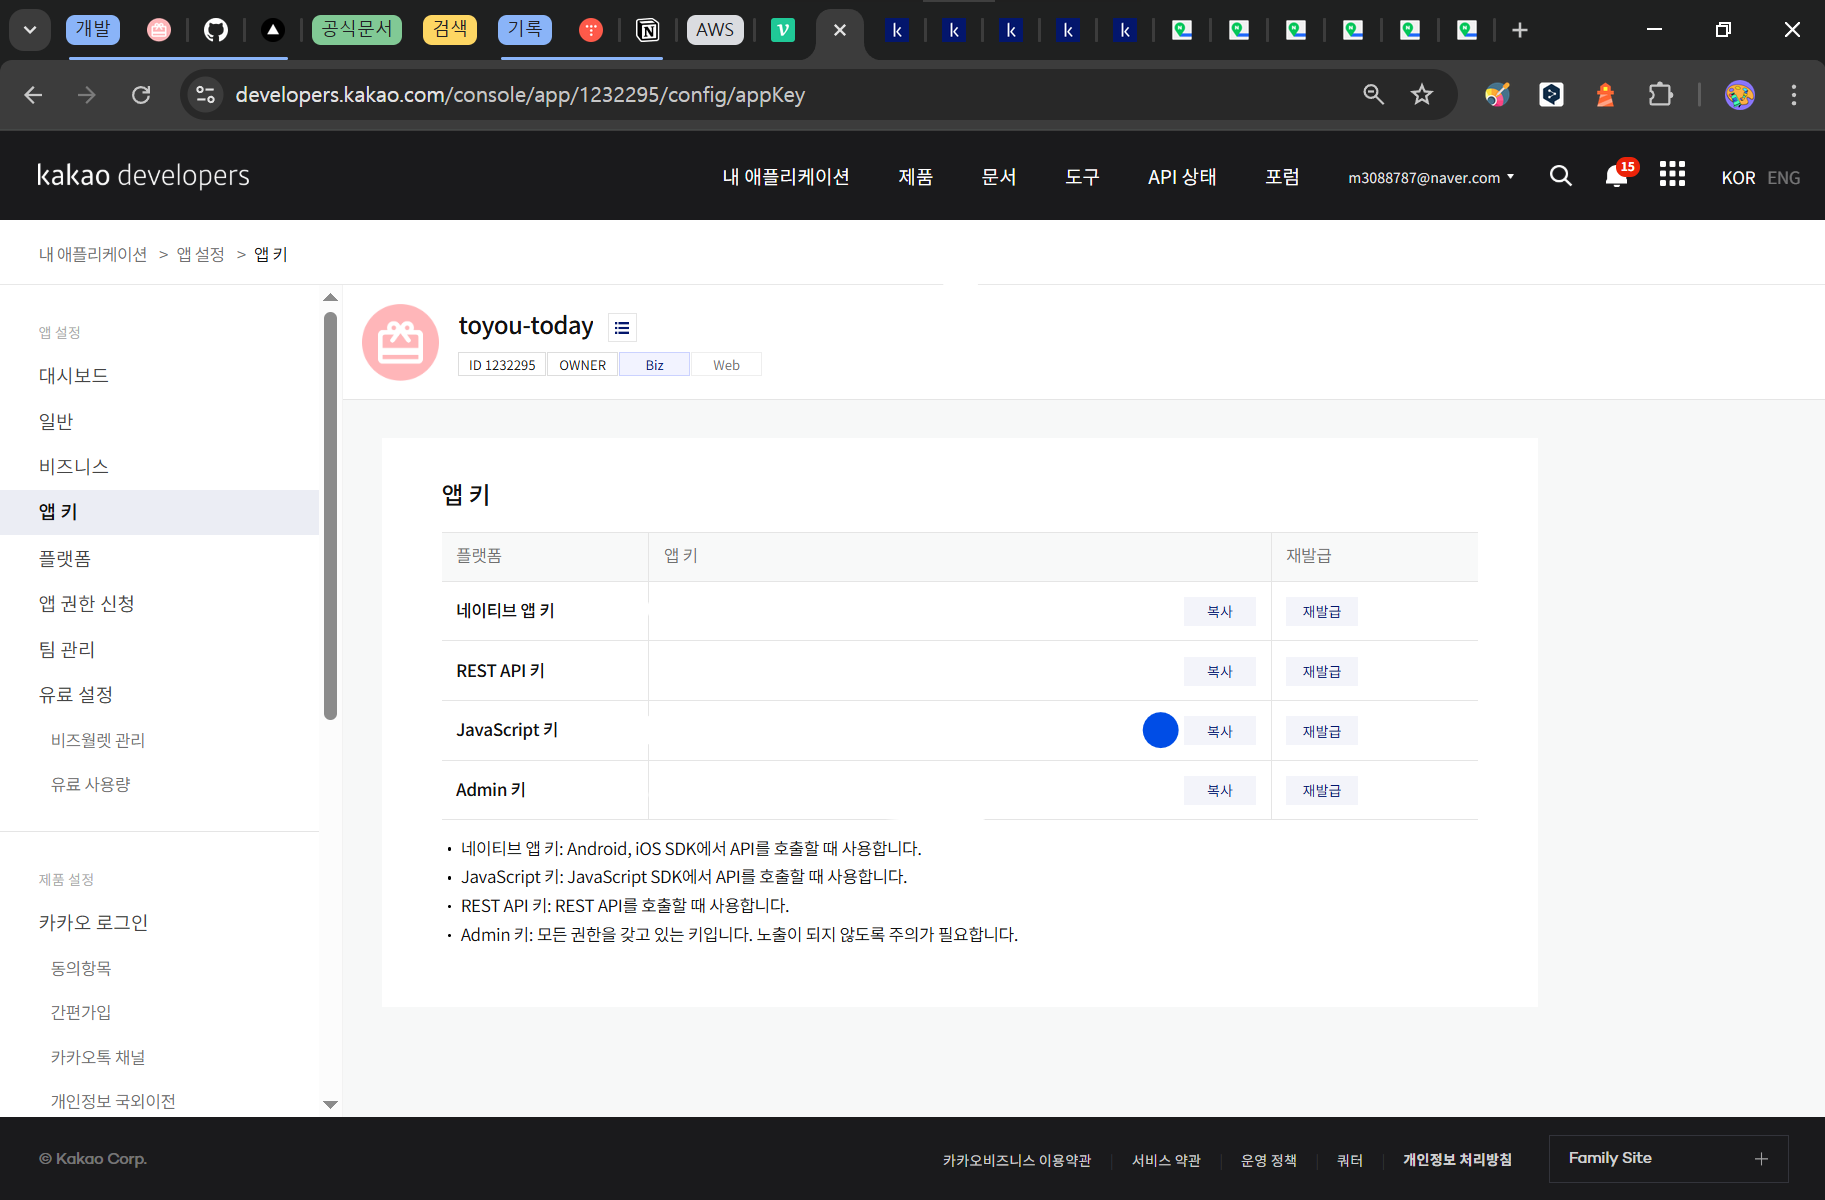Open 비즈니스 in sidebar

tap(74, 466)
